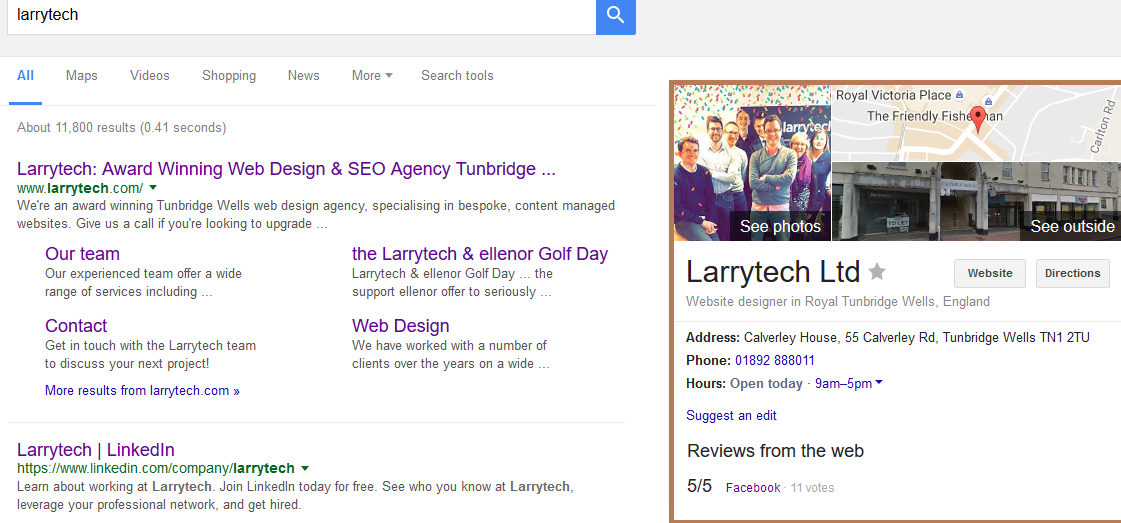Image resolution: width=1121 pixels, height=523 pixels.
Task: Click the Reviews from the web heading
Action: 776,451
